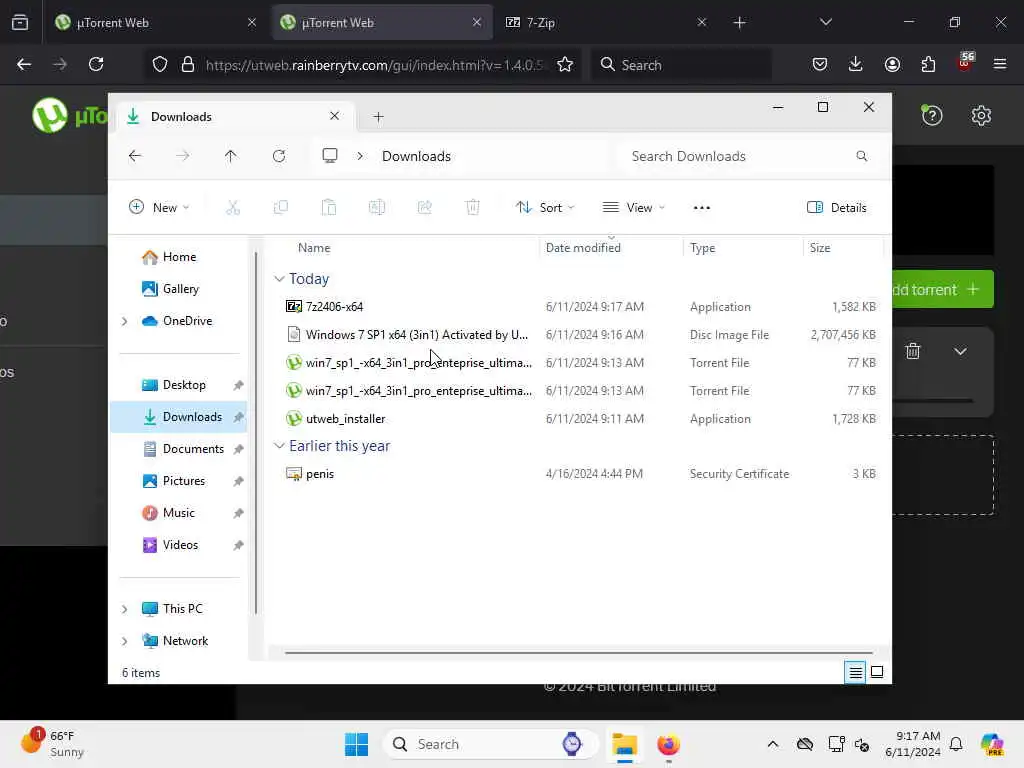Click Add torrent button
This screenshot has width=1024, height=768.
pyautogui.click(x=941, y=289)
